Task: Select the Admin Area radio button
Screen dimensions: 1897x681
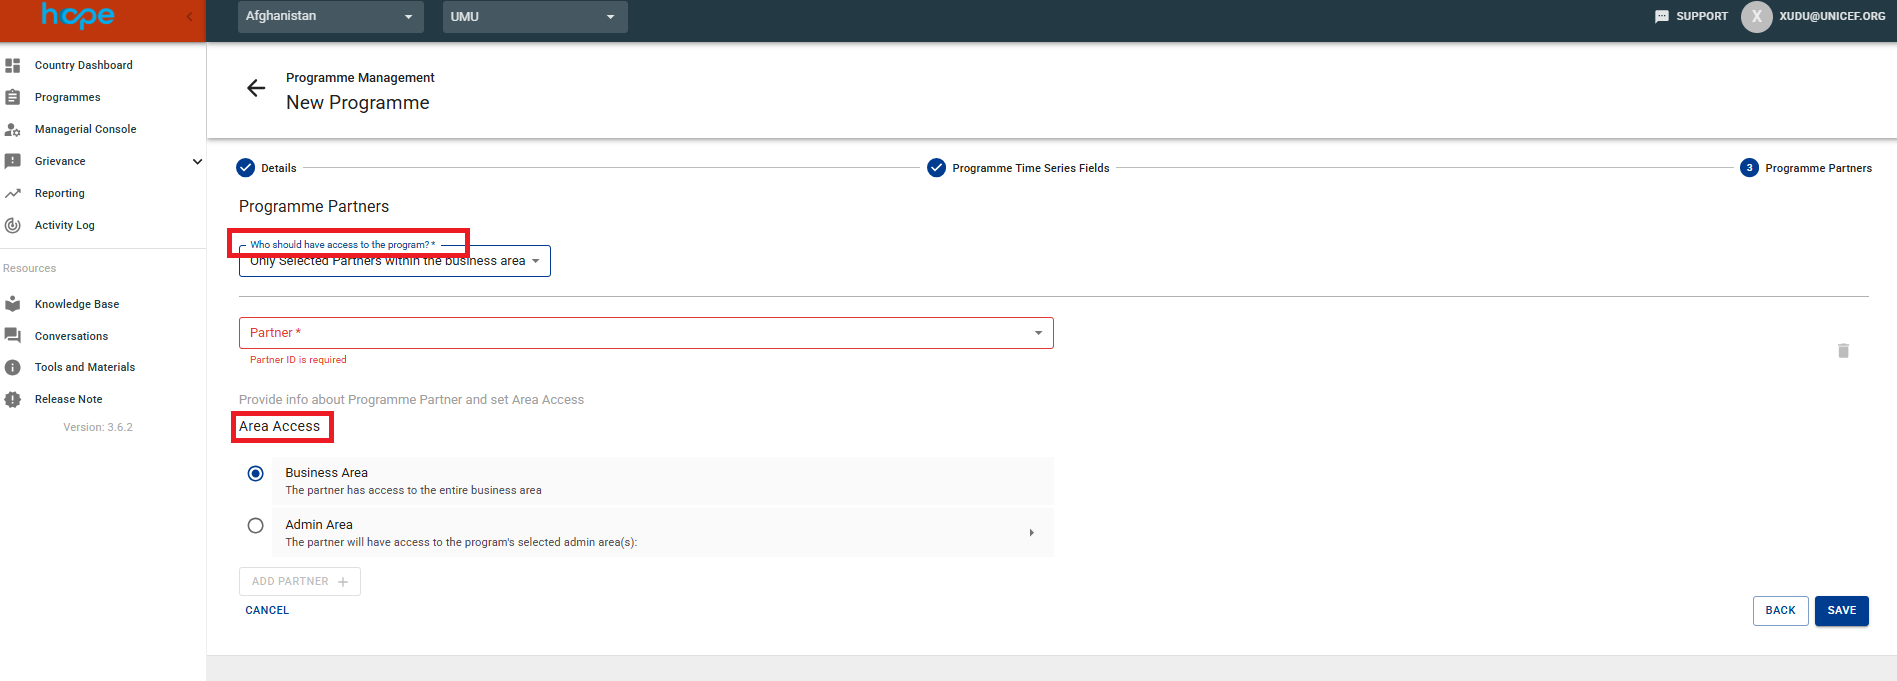Action: pyautogui.click(x=256, y=526)
